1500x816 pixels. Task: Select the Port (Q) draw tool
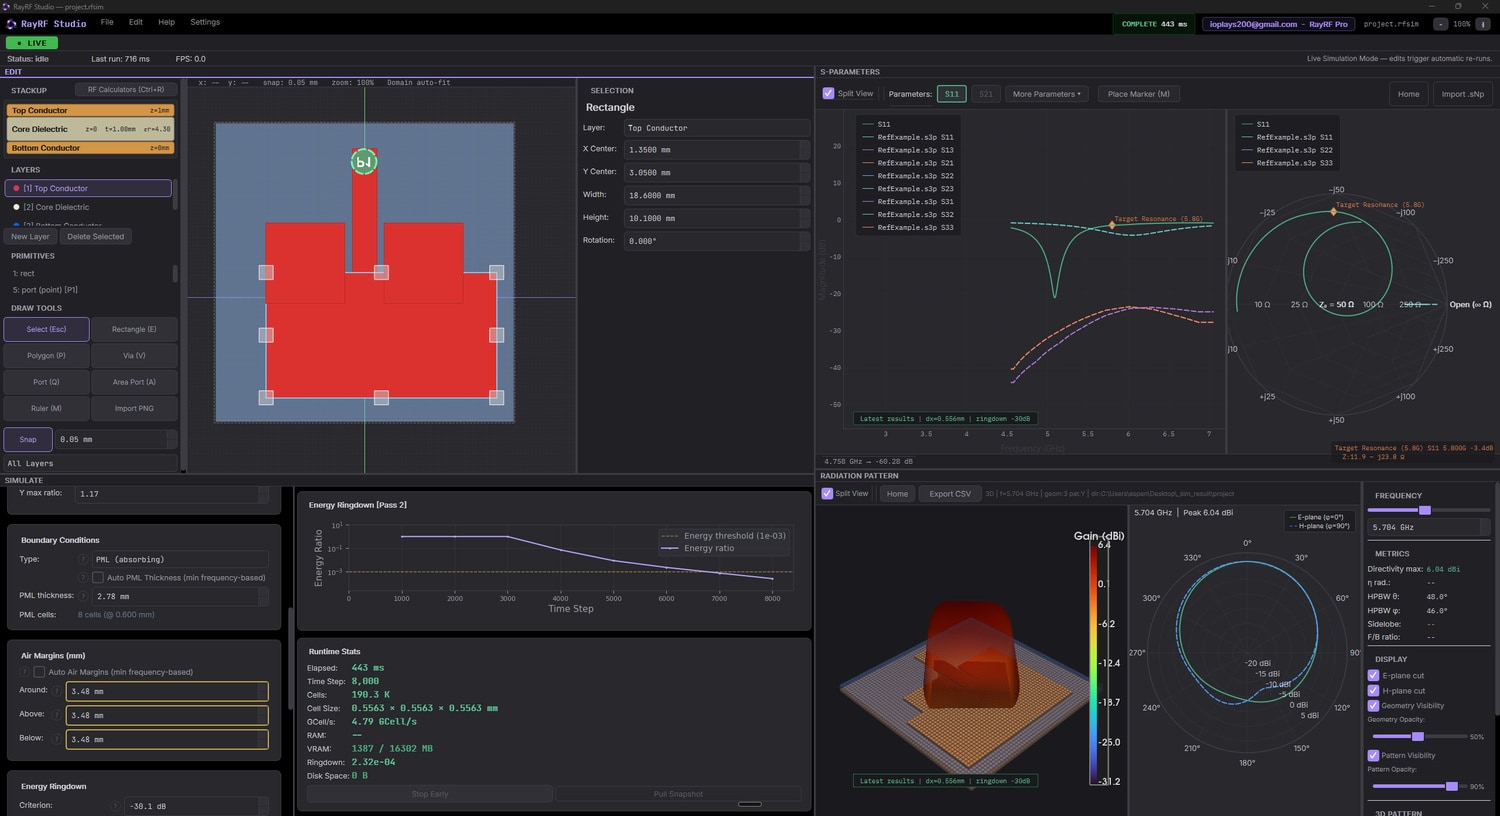[x=46, y=382]
